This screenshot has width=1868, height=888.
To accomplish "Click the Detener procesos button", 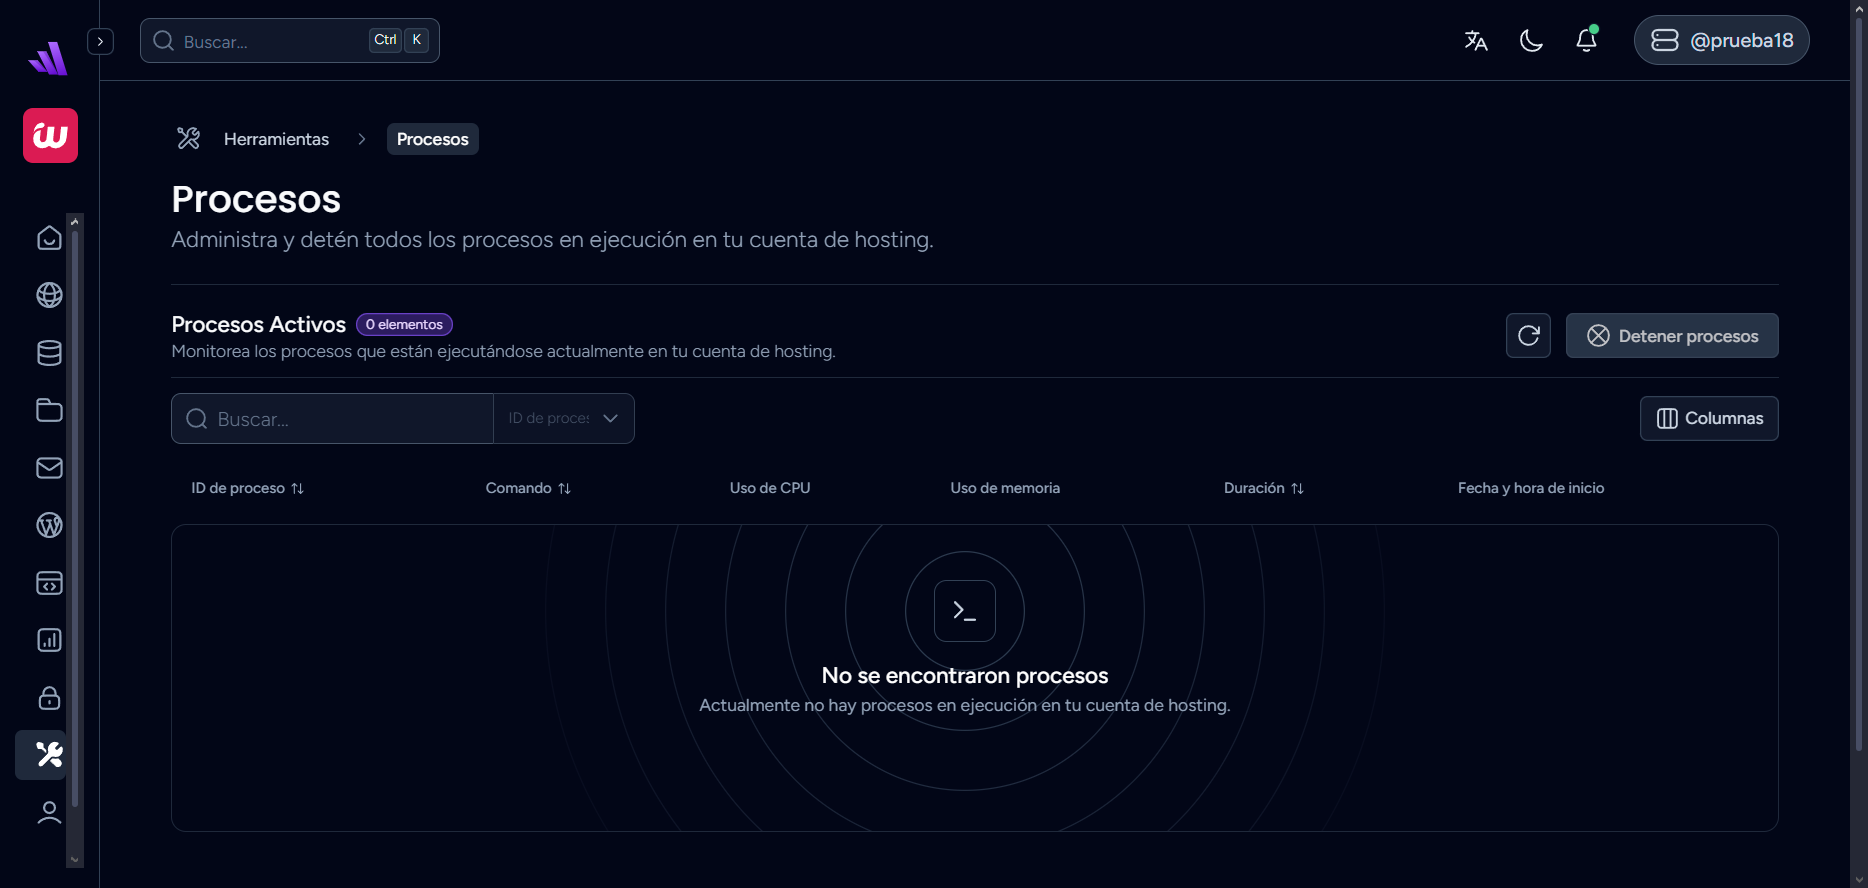I will click(x=1671, y=336).
